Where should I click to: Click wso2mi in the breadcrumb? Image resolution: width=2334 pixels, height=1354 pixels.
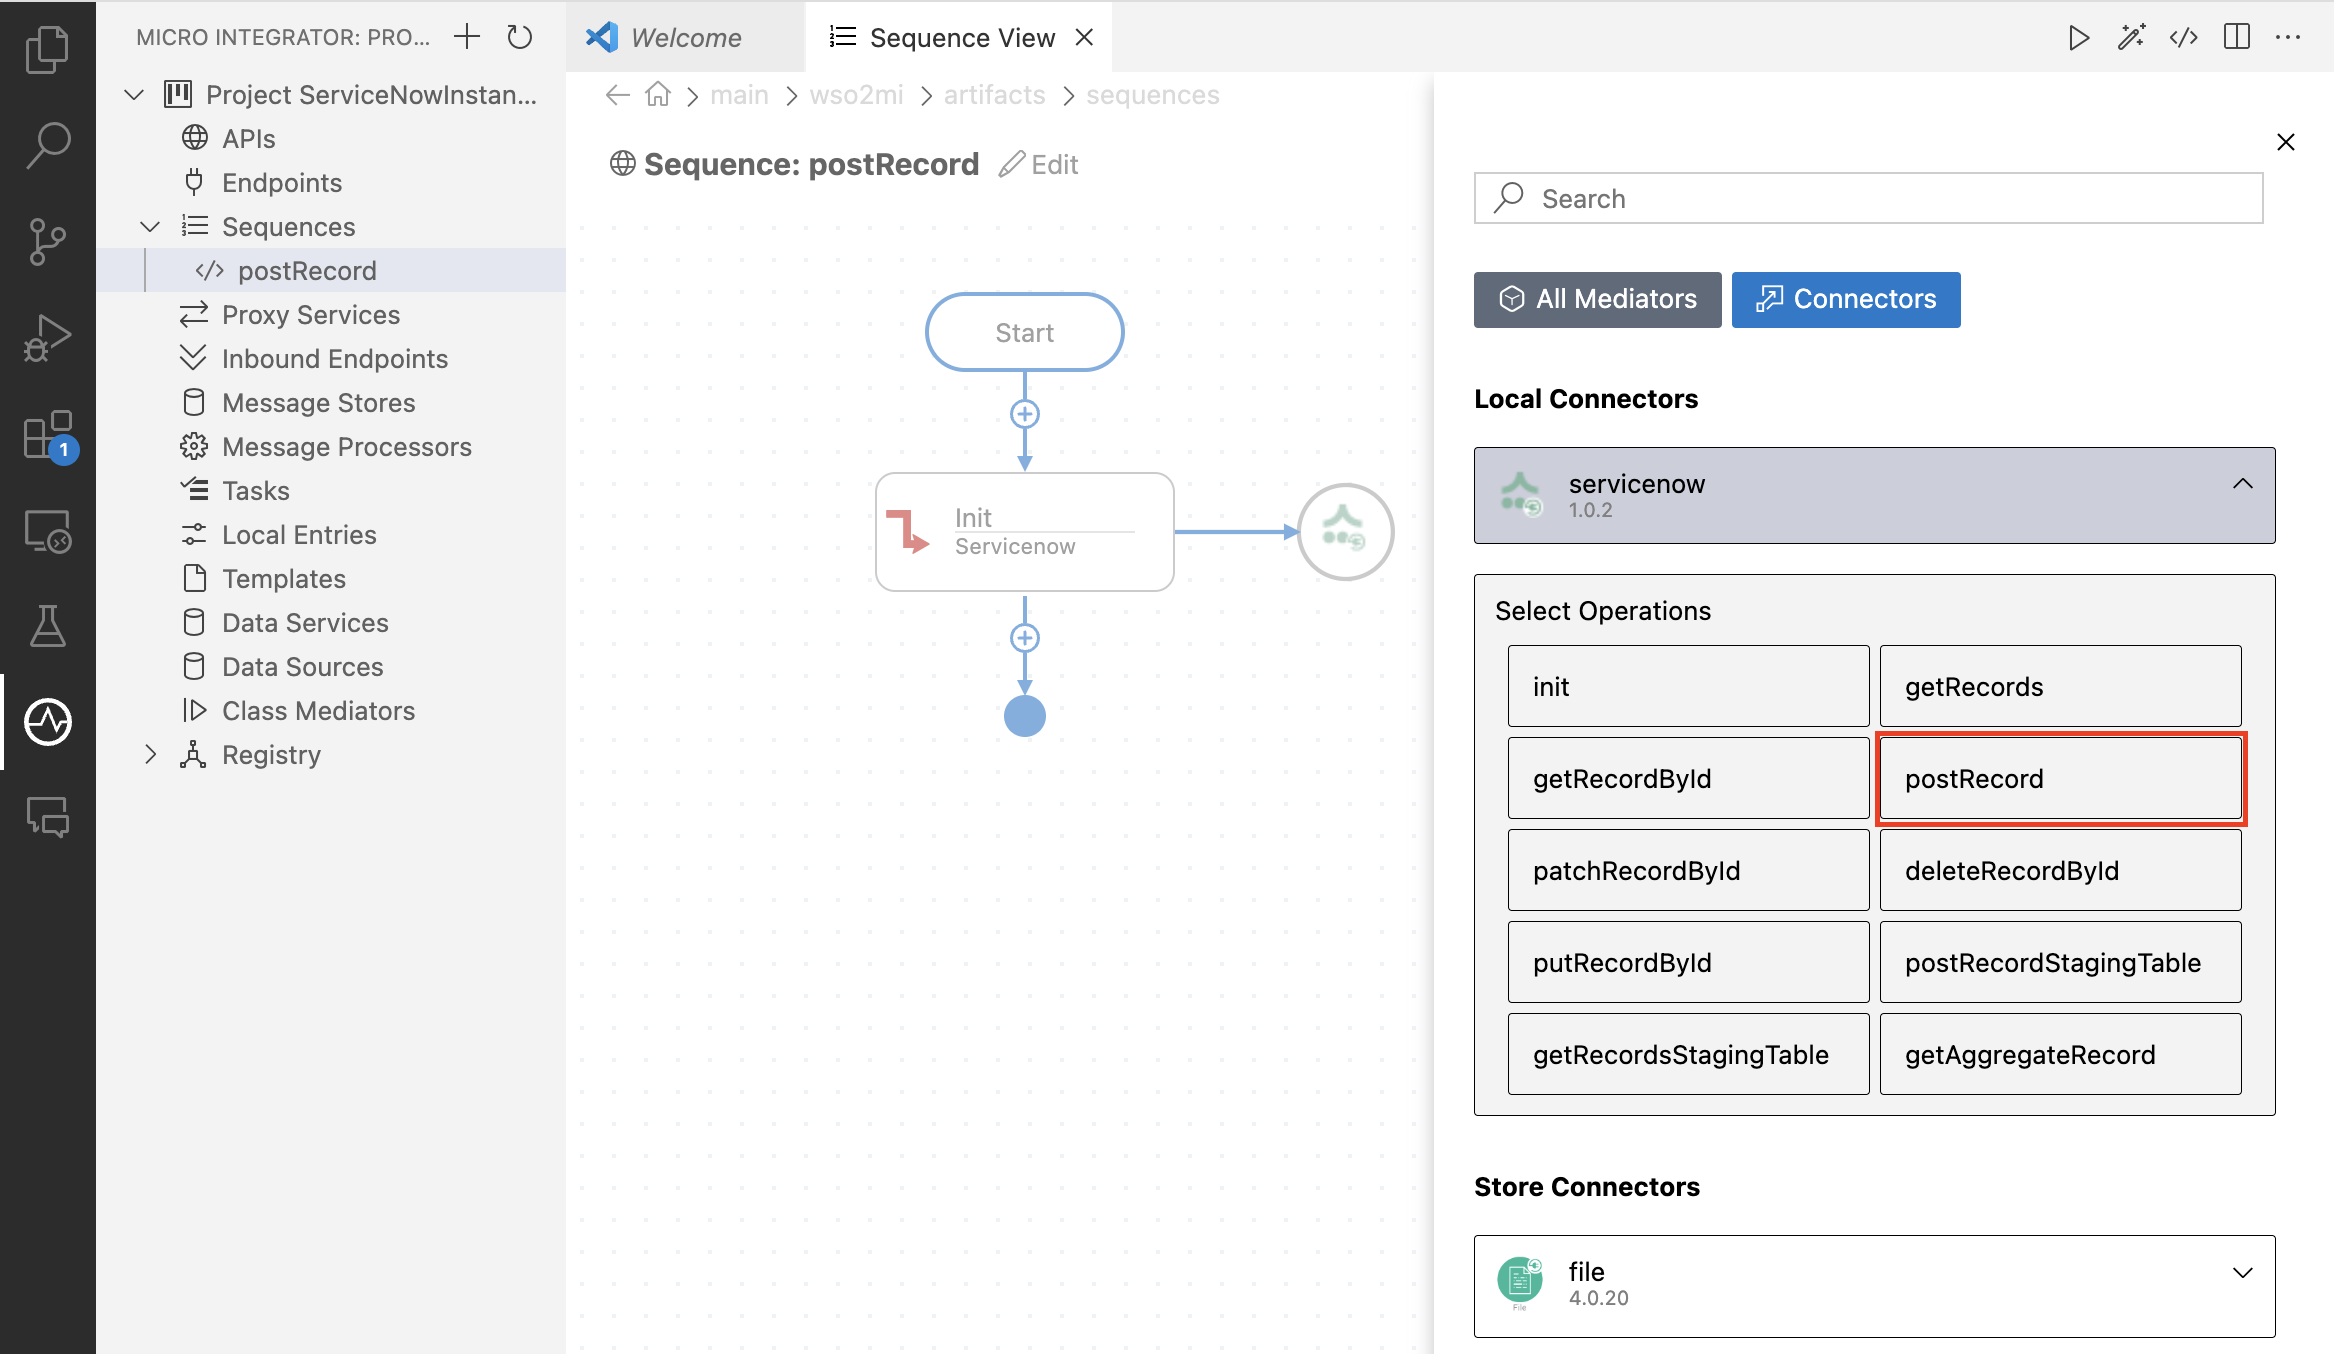pos(856,95)
